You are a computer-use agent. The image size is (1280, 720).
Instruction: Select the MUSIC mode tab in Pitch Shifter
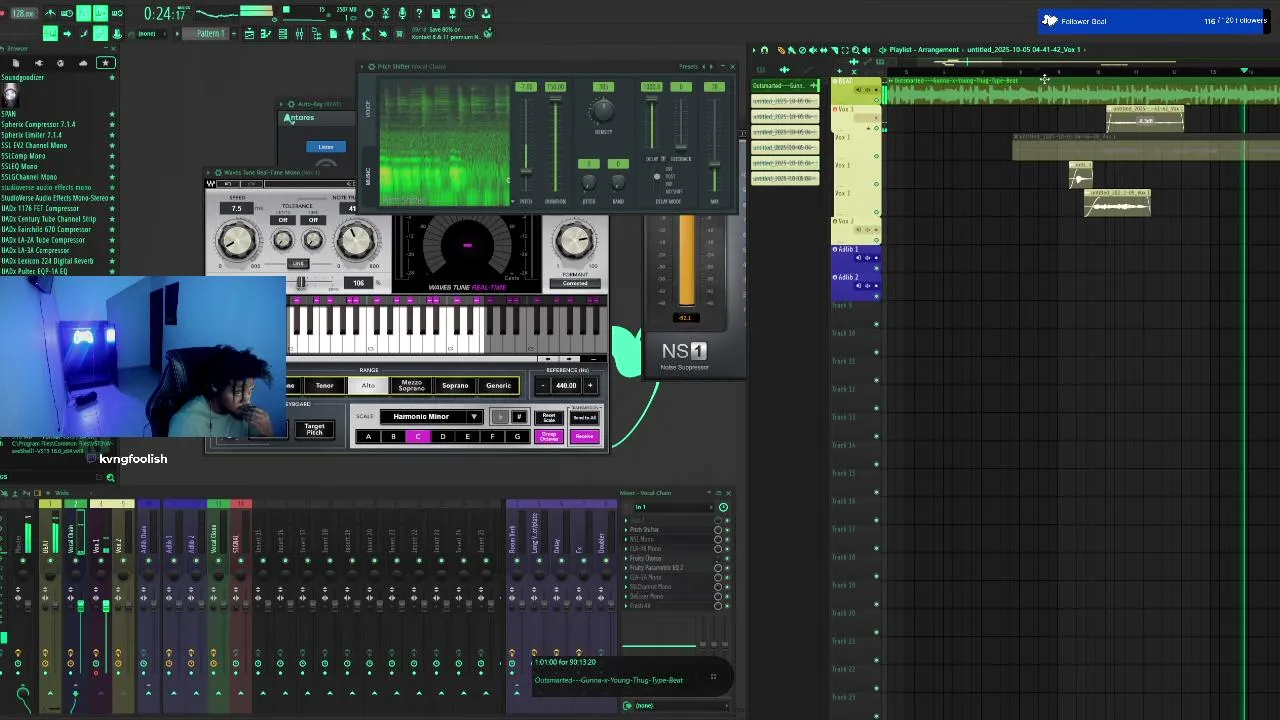coord(368,176)
